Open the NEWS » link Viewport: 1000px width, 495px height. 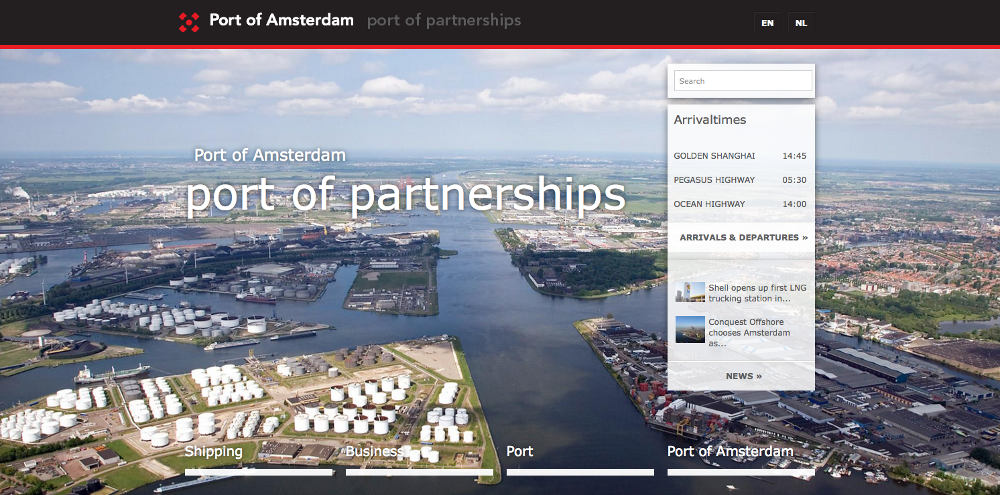pos(744,376)
